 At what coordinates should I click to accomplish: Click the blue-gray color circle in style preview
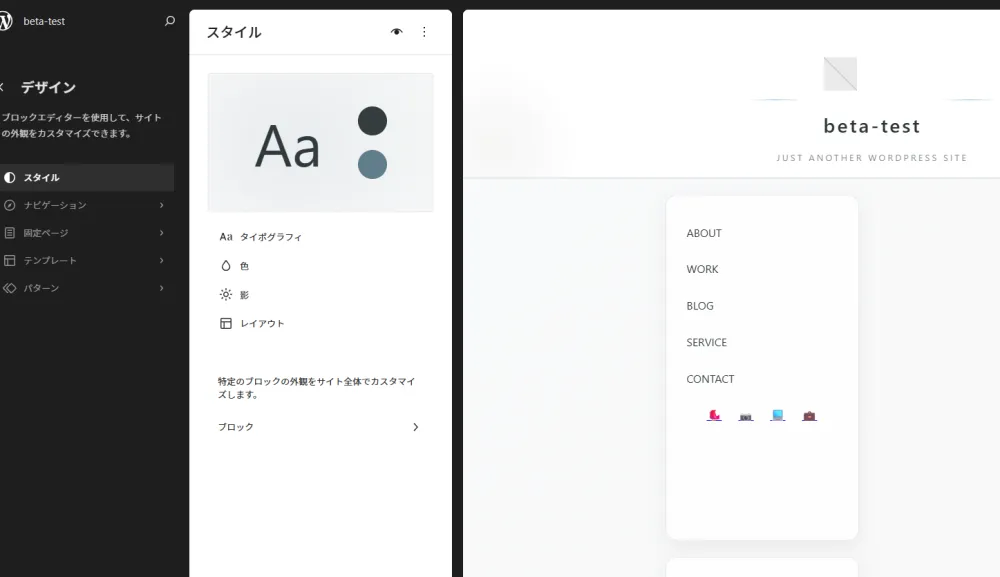pos(372,164)
